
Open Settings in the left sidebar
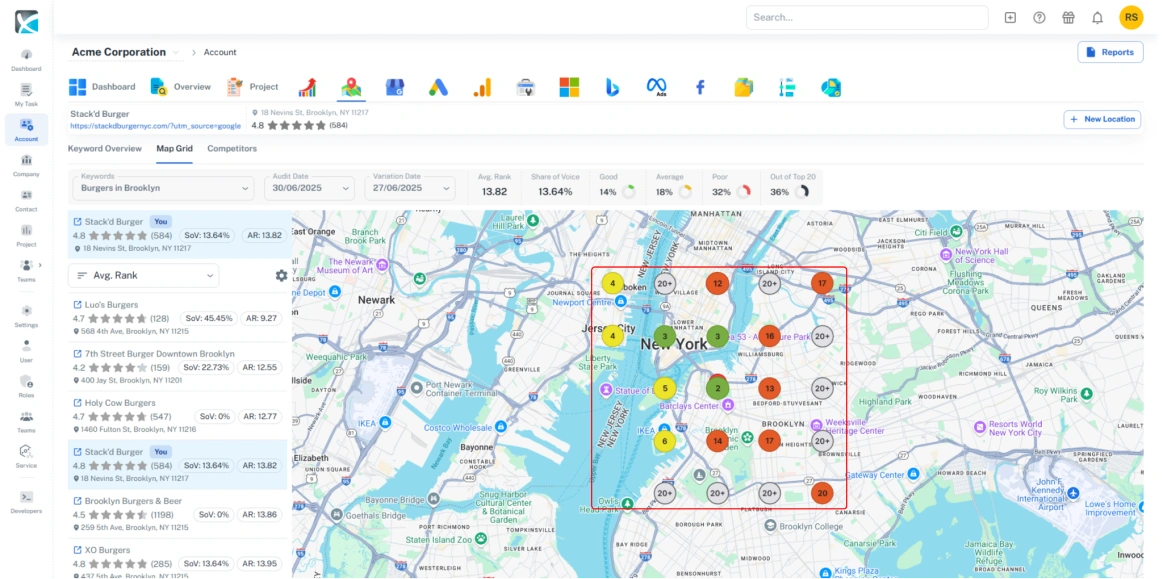coord(26,316)
